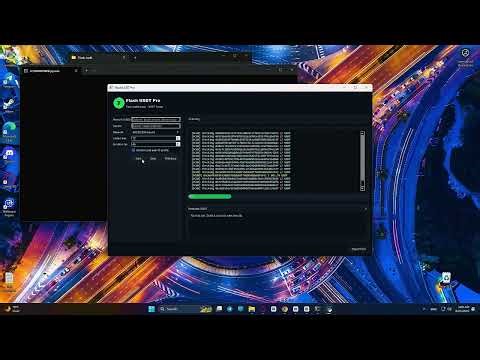Show hidden system tray icons
Image resolution: width=480 pixels, height=360 pixels.
(424, 309)
